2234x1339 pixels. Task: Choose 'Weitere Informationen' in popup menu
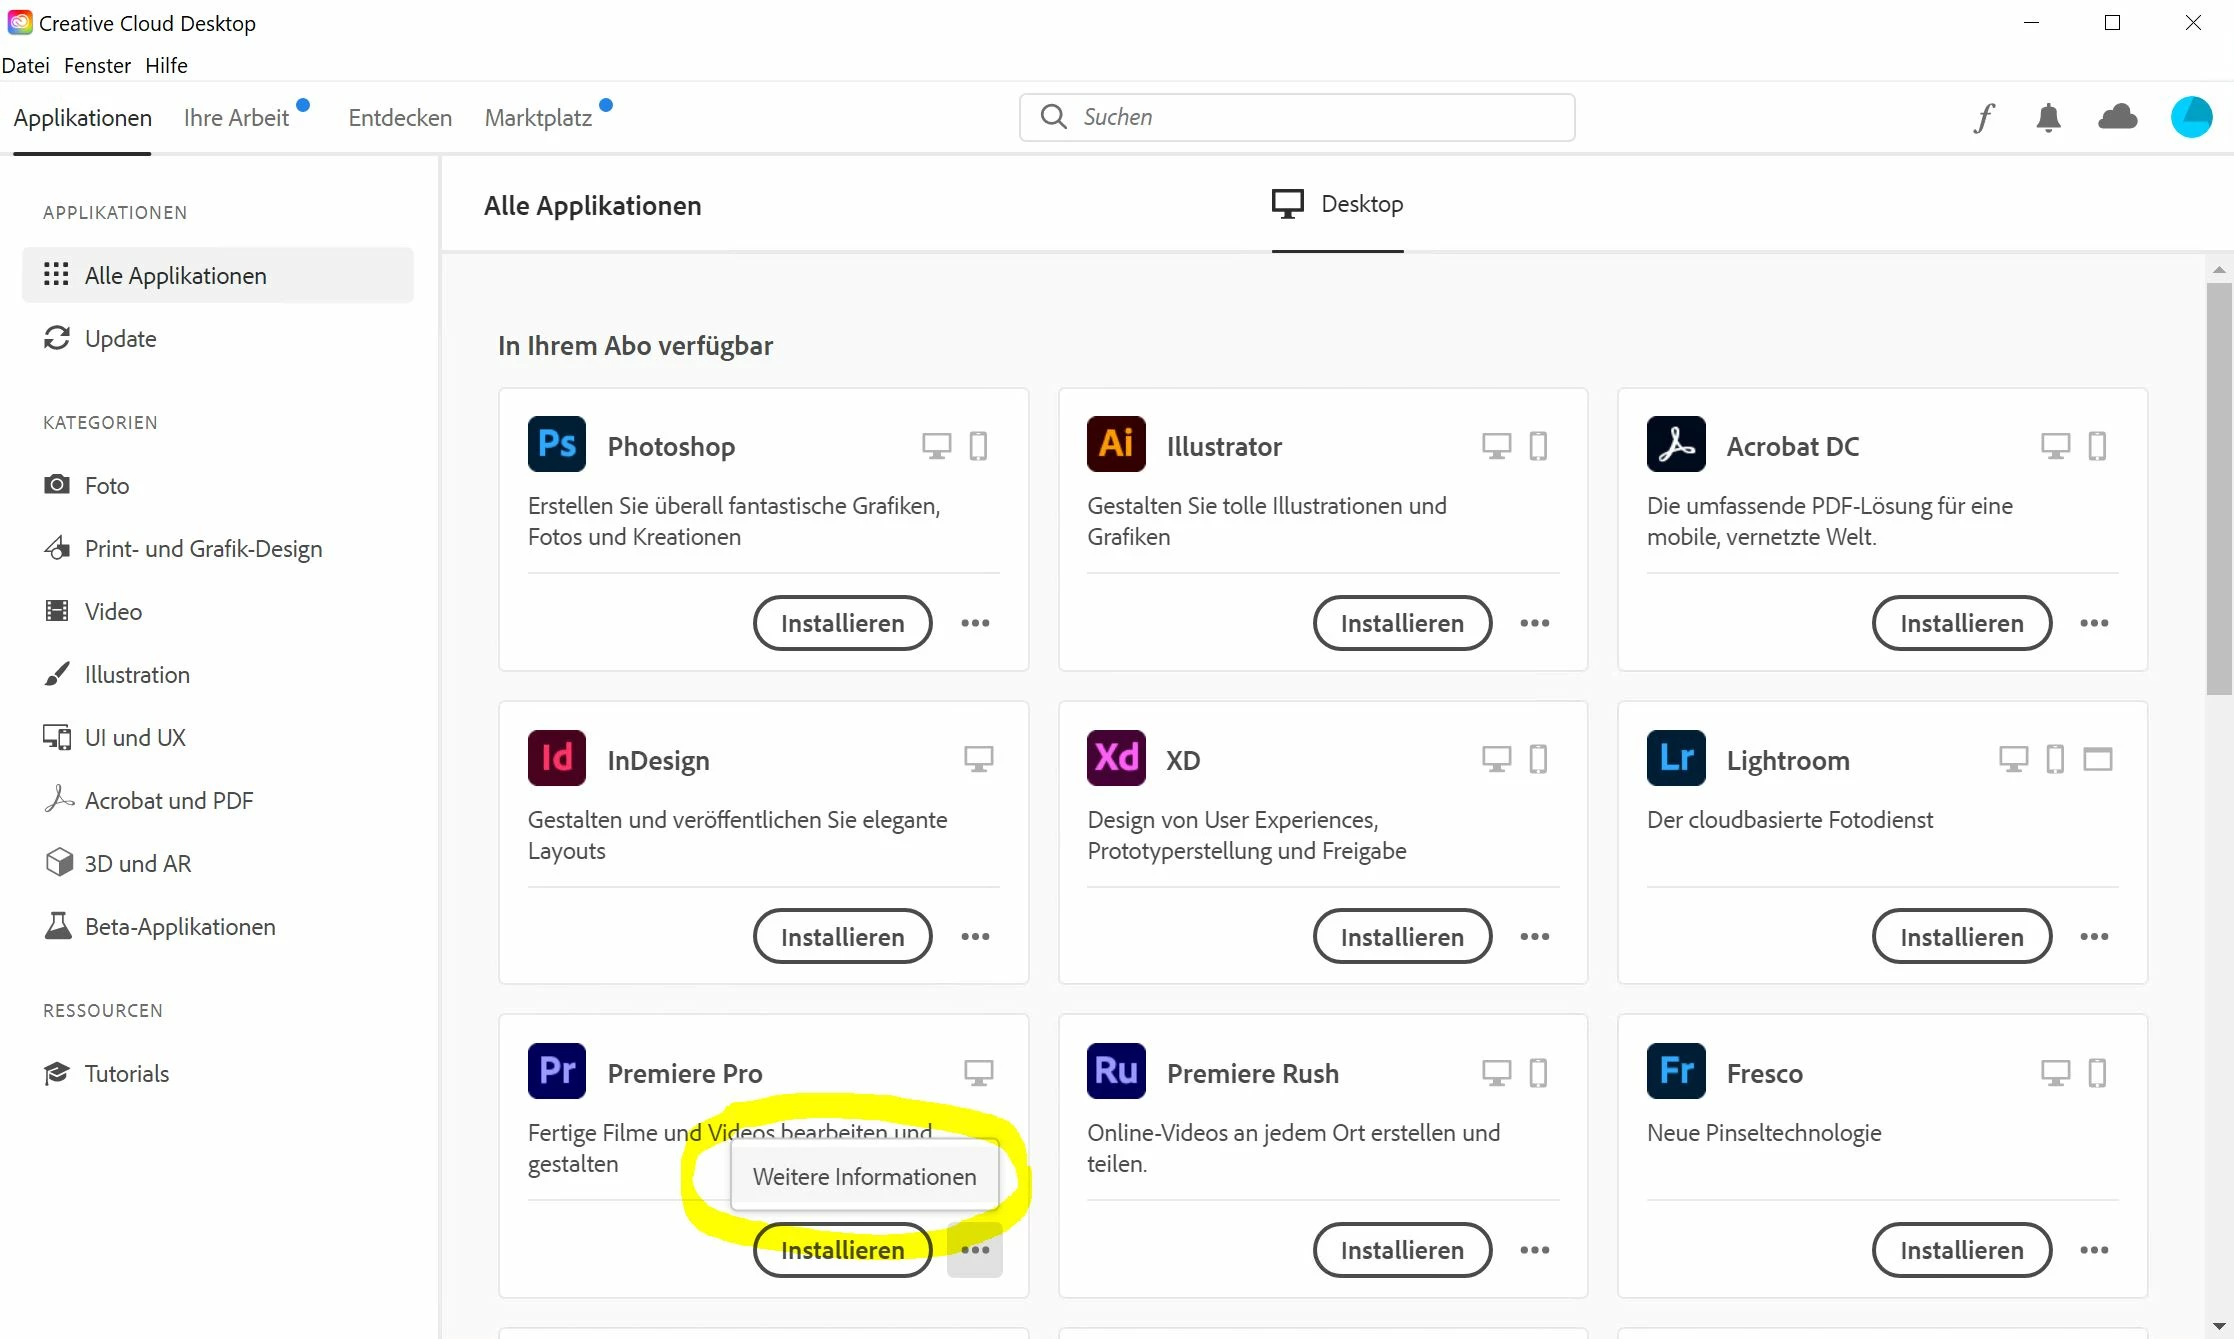coord(864,1177)
